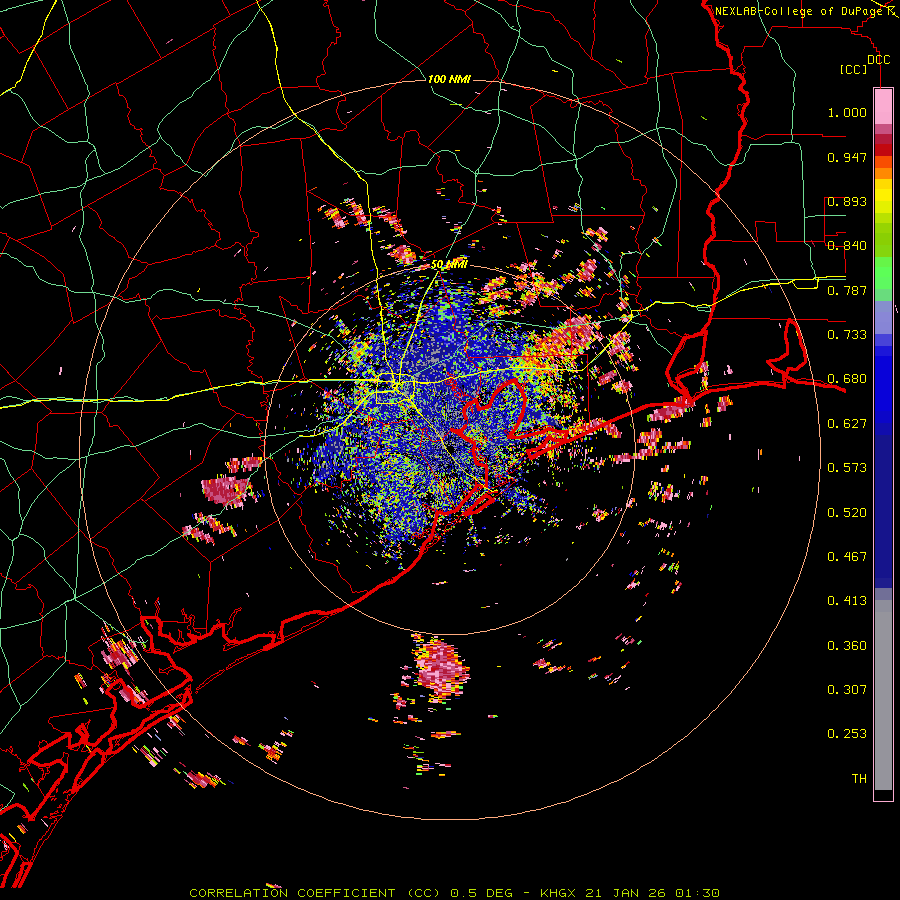900x900 pixels.
Task: Select the 0.360 scale value
Action: coord(847,646)
